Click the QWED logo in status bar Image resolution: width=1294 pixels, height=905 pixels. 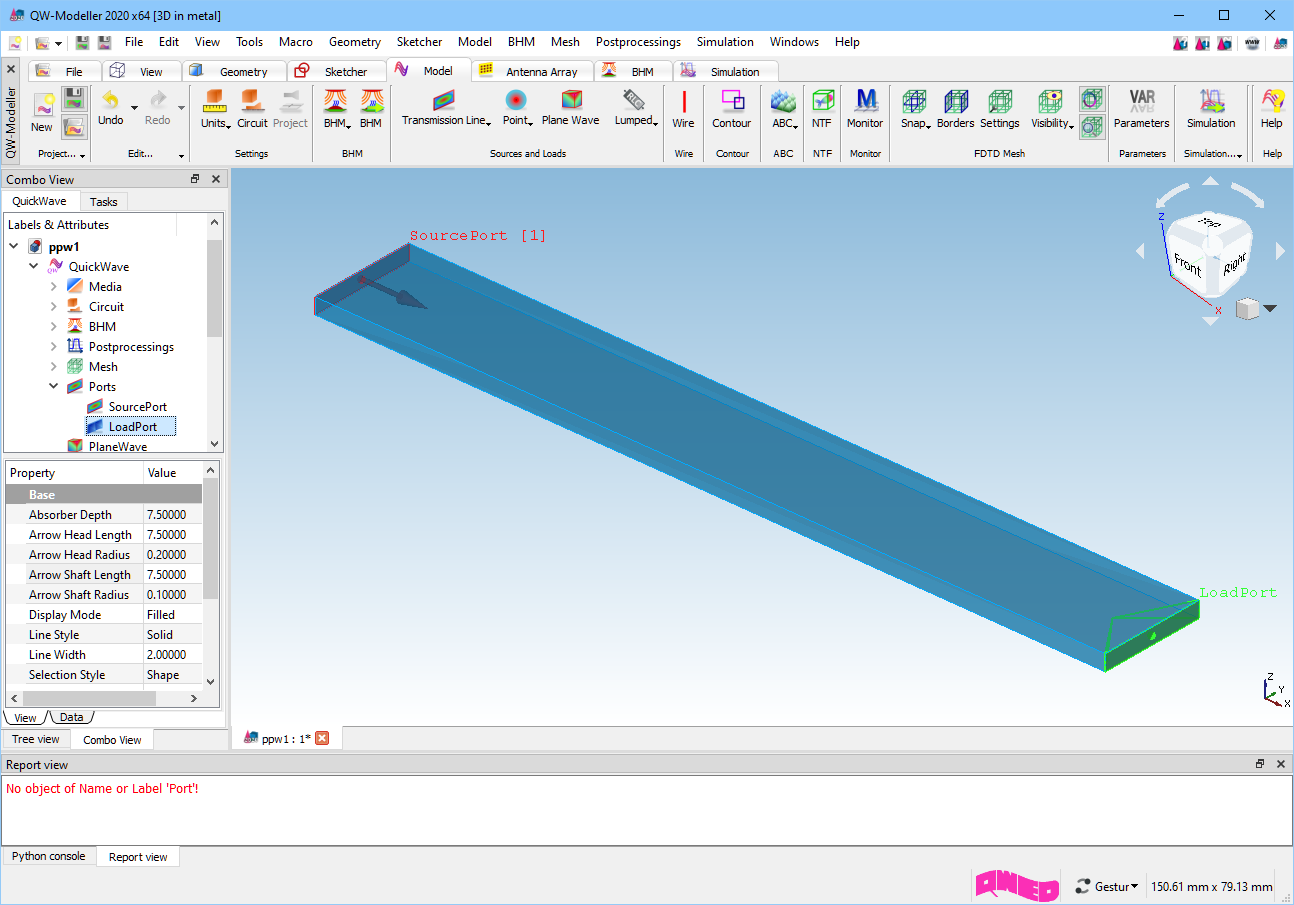pyautogui.click(x=1017, y=886)
